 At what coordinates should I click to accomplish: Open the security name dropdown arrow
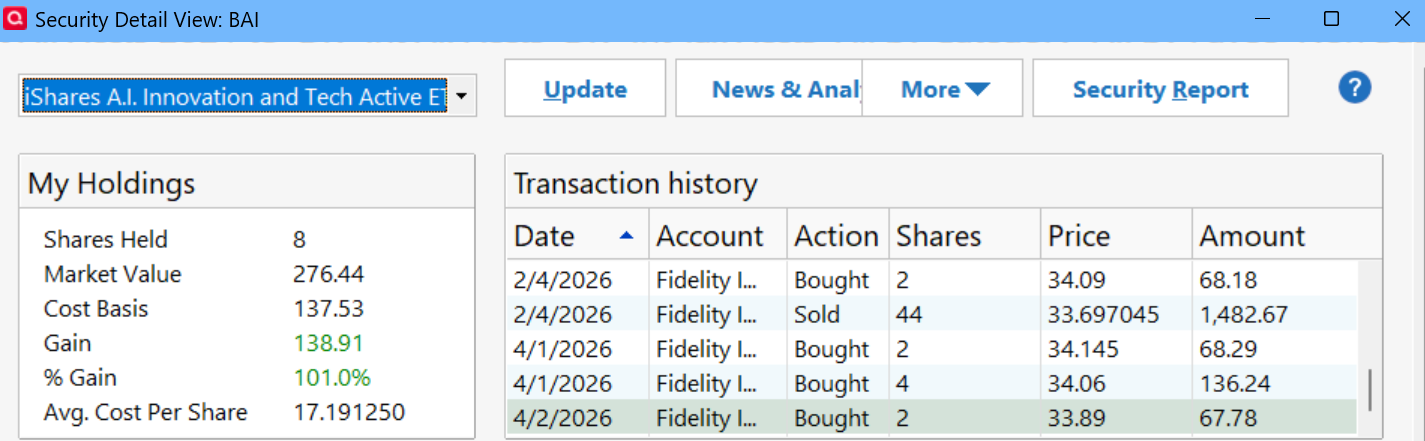(461, 96)
